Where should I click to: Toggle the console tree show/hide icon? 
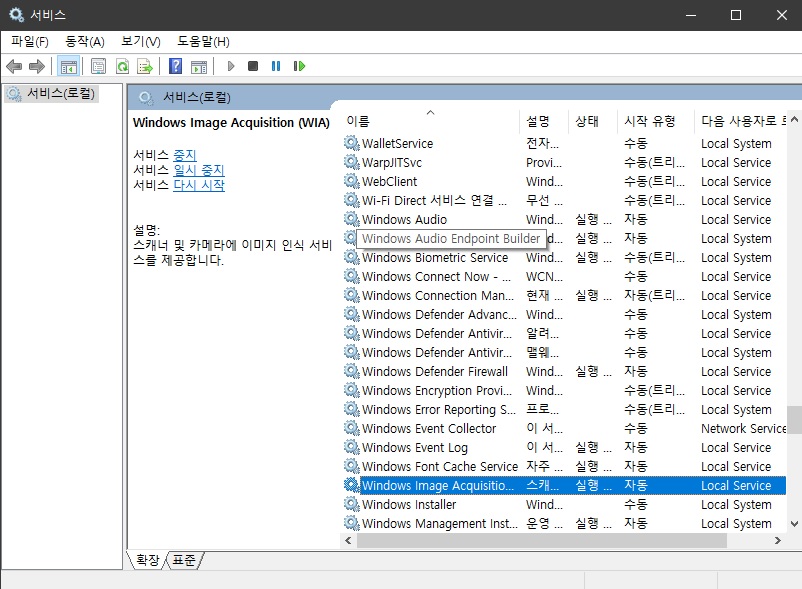point(68,66)
